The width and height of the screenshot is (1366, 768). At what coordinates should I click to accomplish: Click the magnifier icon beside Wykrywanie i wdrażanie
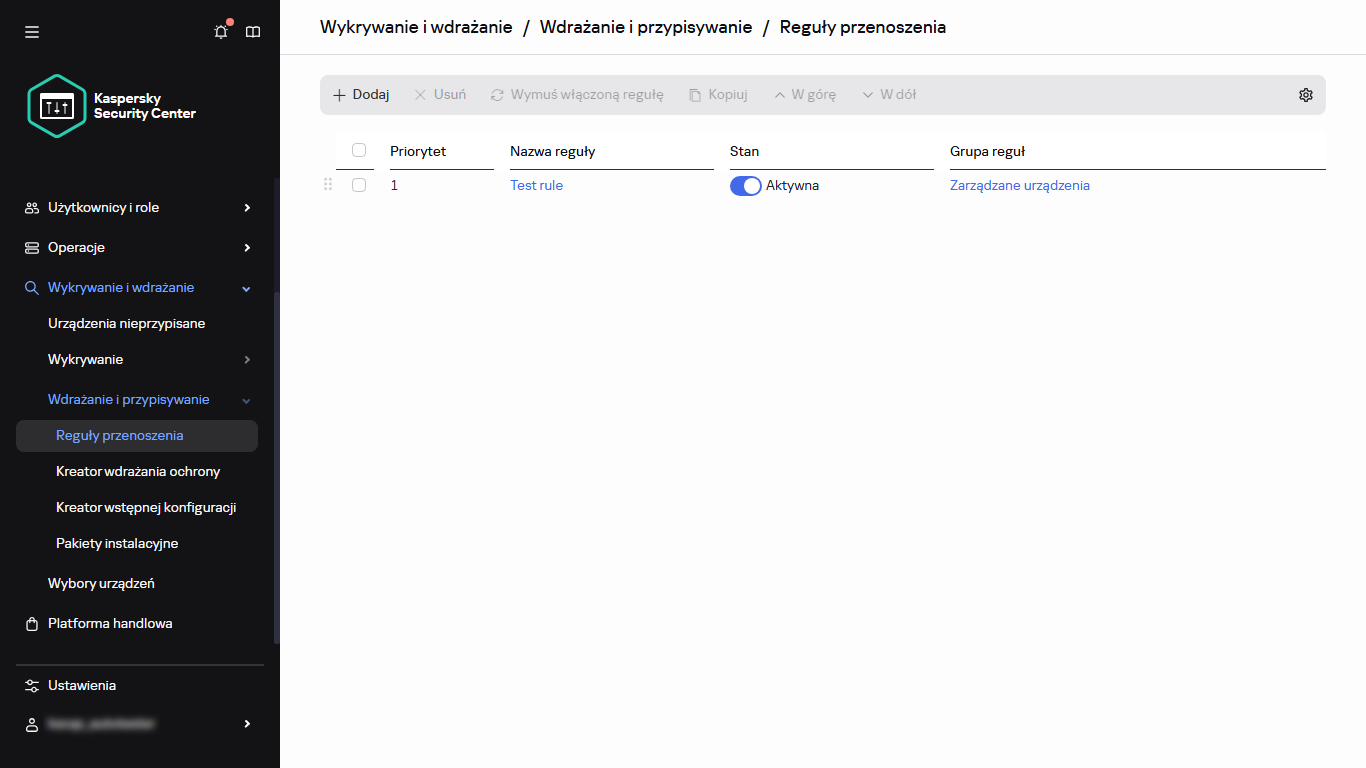point(31,287)
